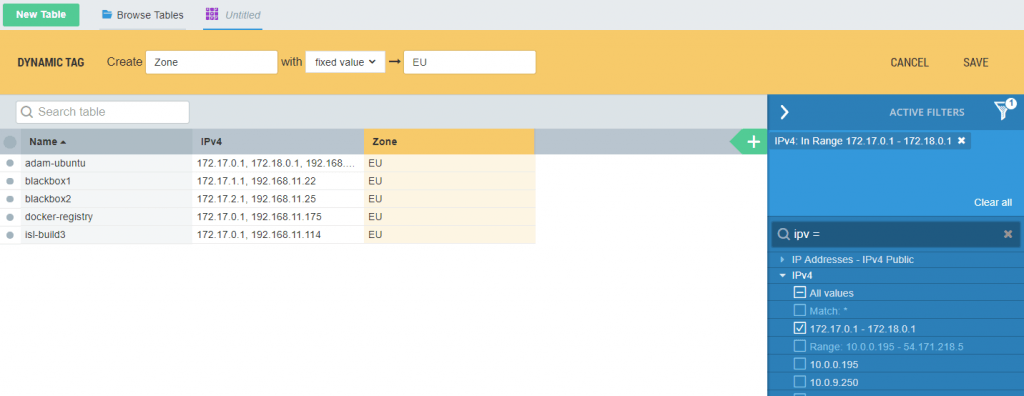This screenshot has height=396, width=1024.
Task: Check the Match: * checkbox
Action: [x=800, y=310]
